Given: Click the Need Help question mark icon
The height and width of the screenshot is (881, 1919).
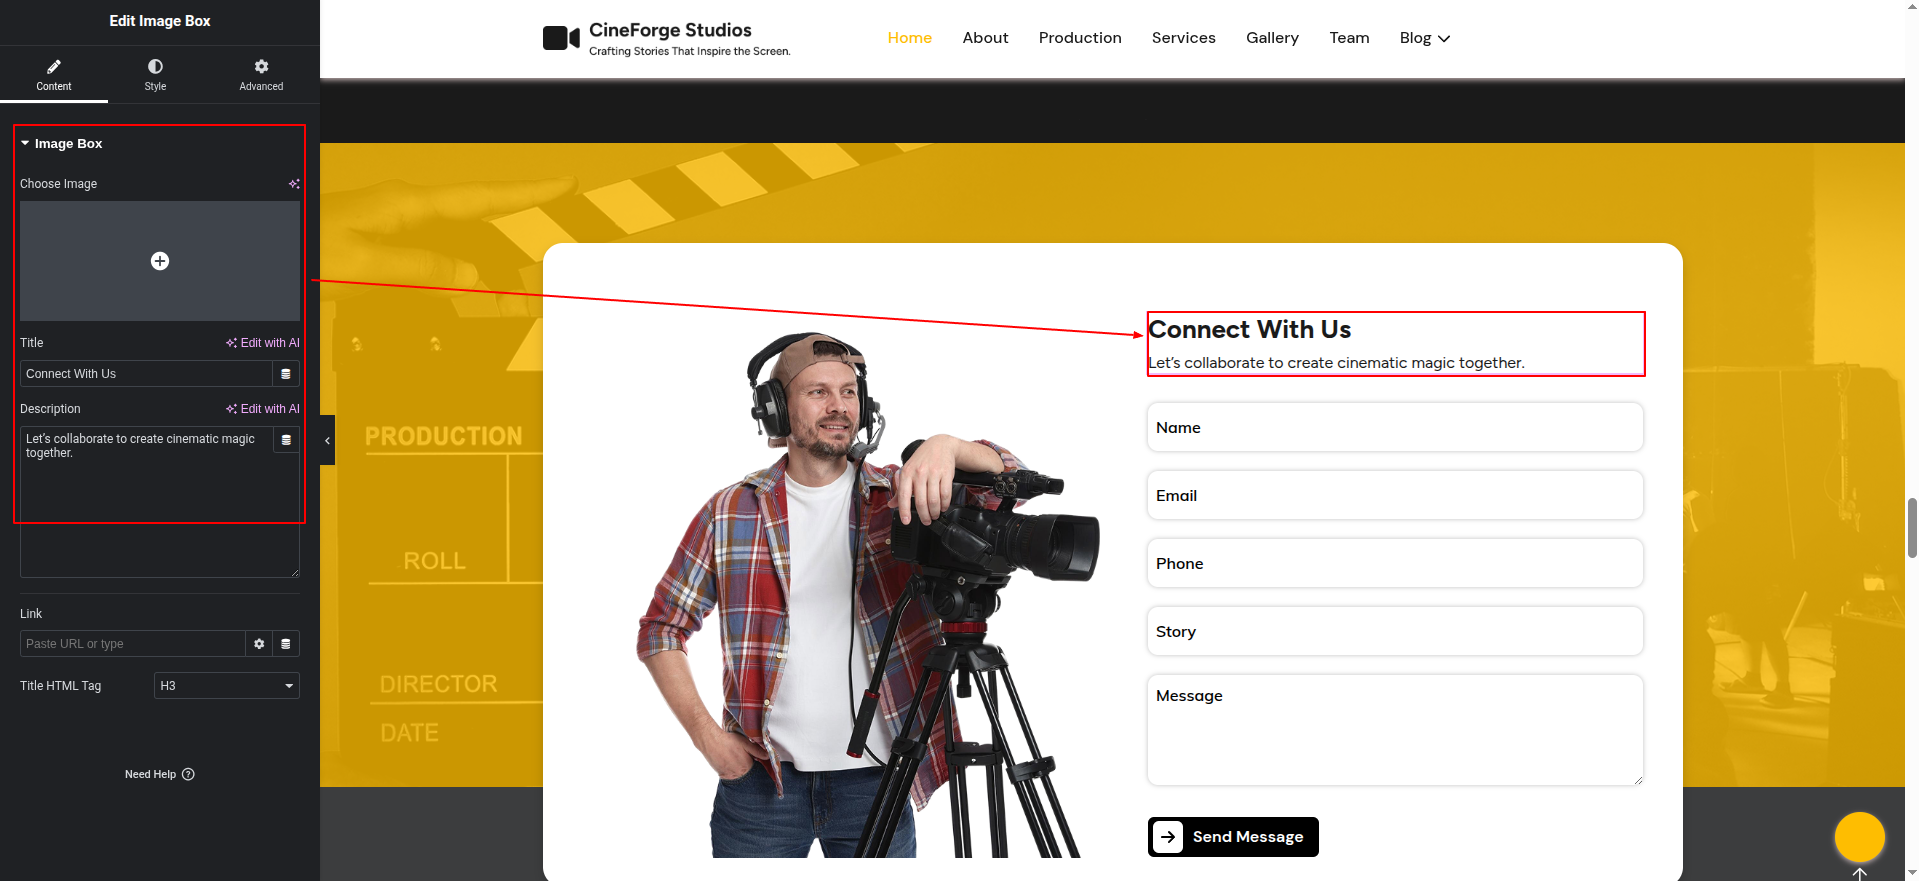Looking at the screenshot, I should coord(189,774).
